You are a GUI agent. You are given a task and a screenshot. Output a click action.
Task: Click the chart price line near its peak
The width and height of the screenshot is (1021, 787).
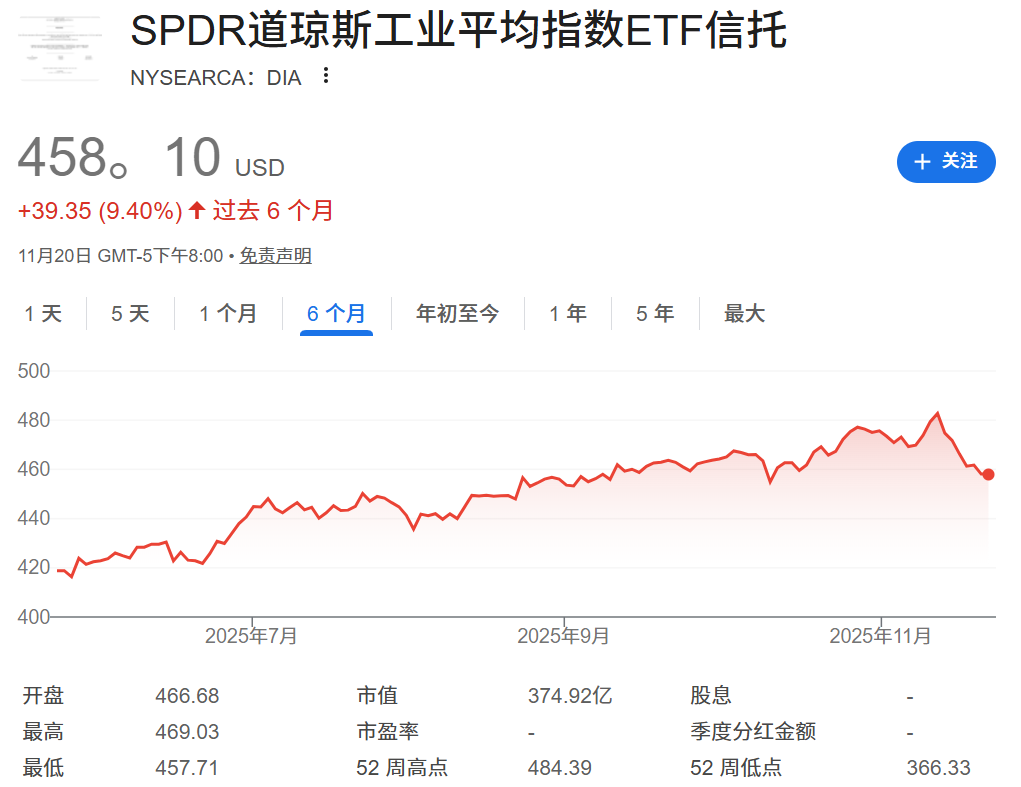point(936,412)
